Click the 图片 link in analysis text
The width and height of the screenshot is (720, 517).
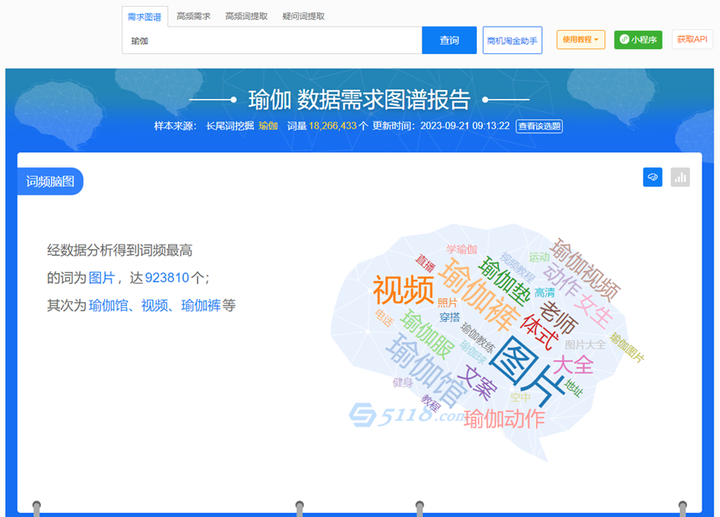click(x=101, y=278)
